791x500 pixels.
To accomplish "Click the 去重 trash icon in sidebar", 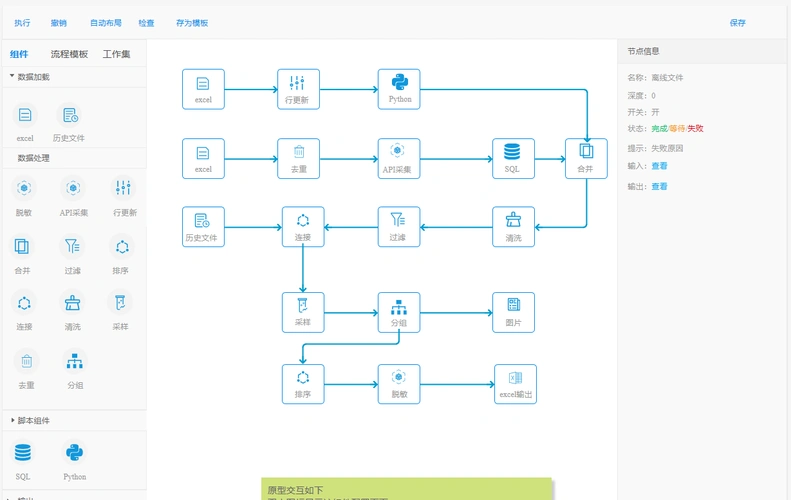I will click(x=25, y=361).
